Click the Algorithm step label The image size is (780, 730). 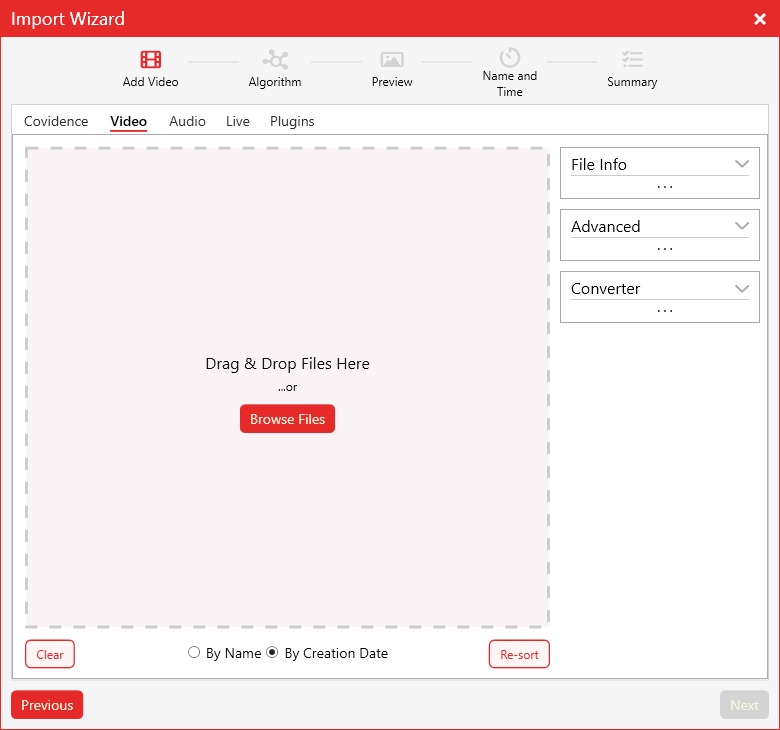[x=275, y=82]
